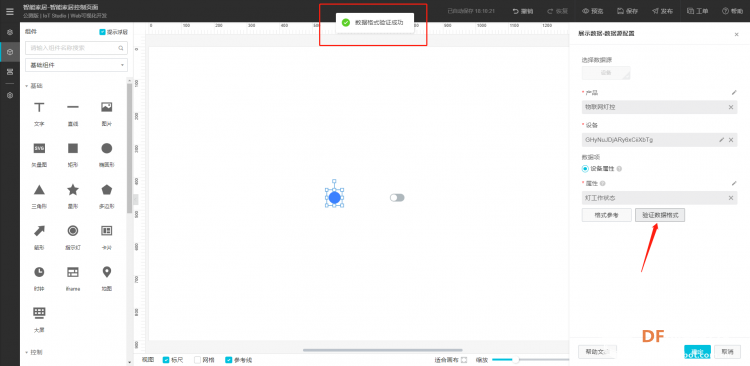Select the 设备属性 radio button

585,169
